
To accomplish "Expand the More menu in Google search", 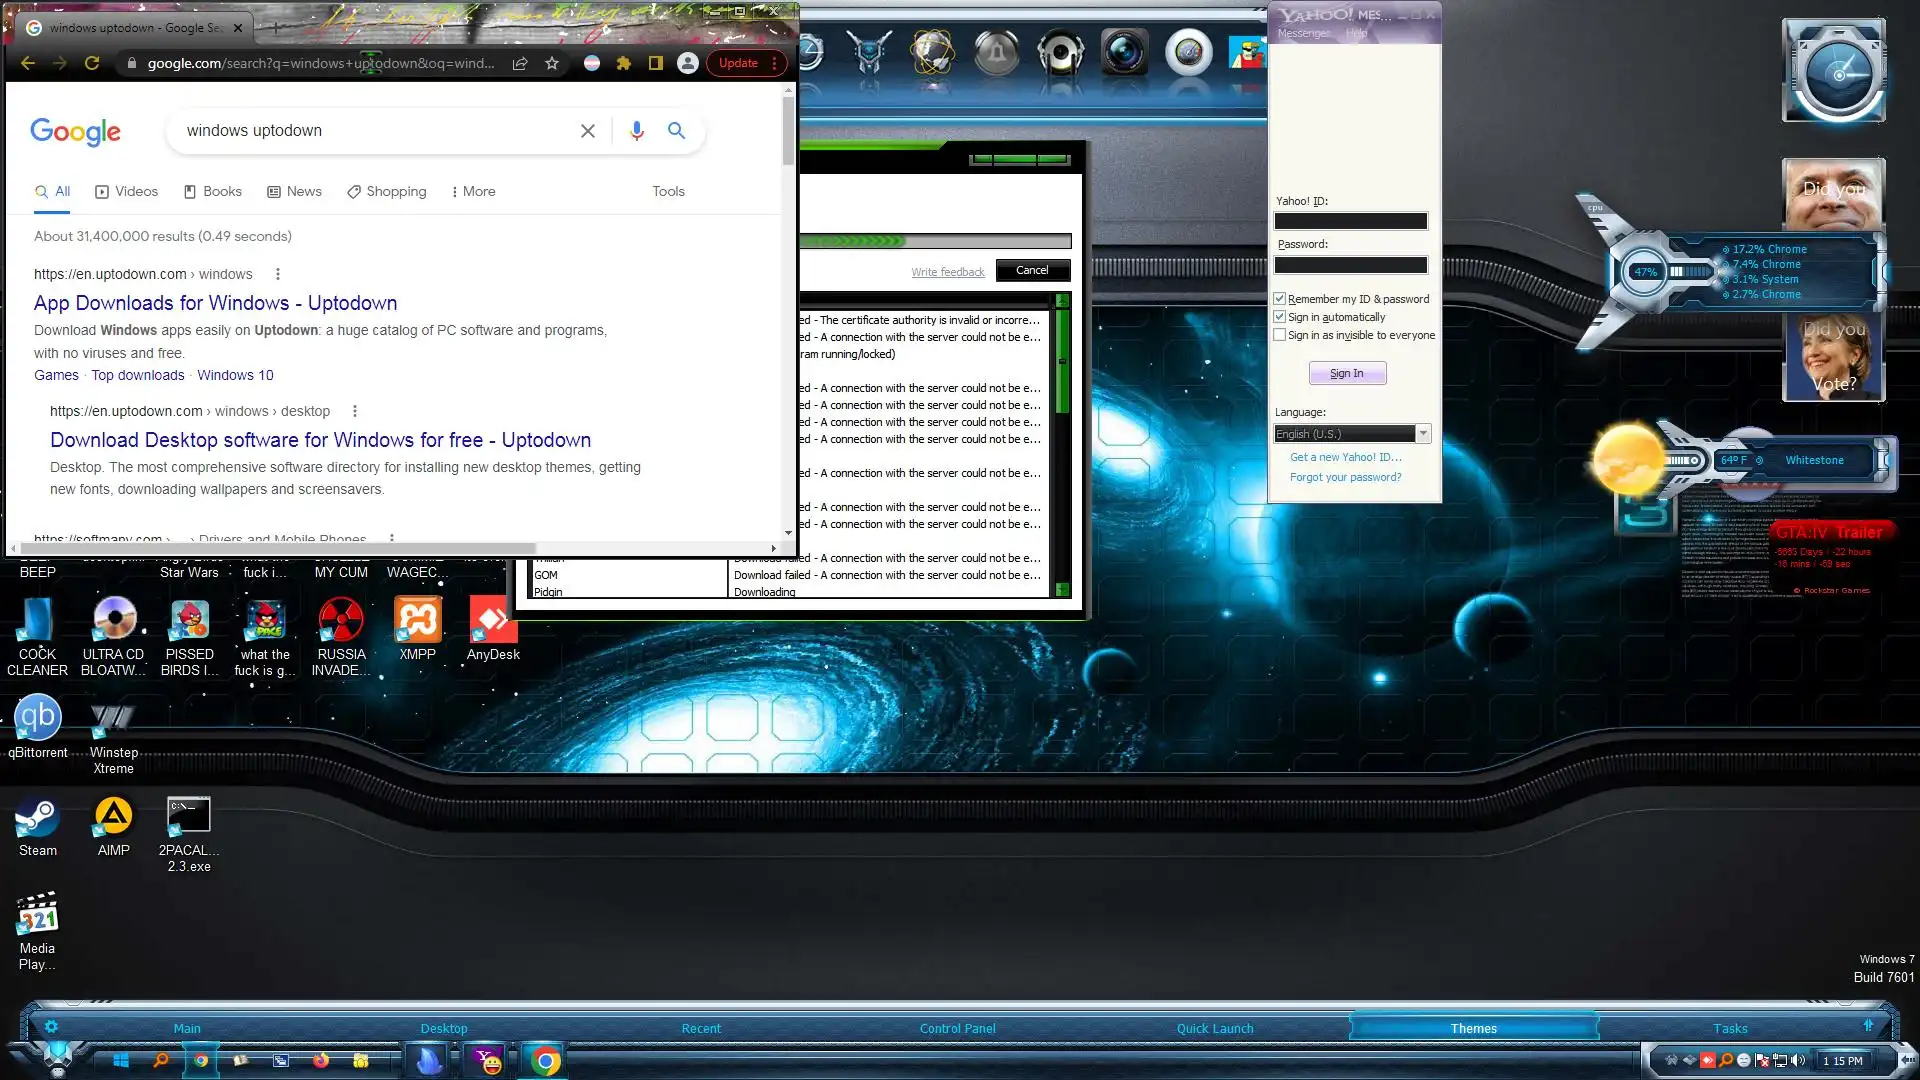I will pyautogui.click(x=473, y=192).
